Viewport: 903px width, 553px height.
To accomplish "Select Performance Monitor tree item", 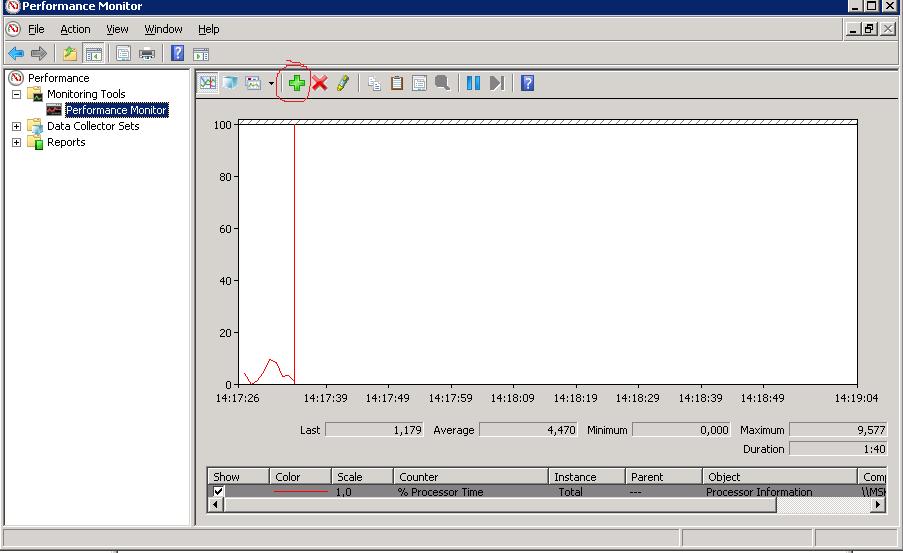I will point(116,110).
